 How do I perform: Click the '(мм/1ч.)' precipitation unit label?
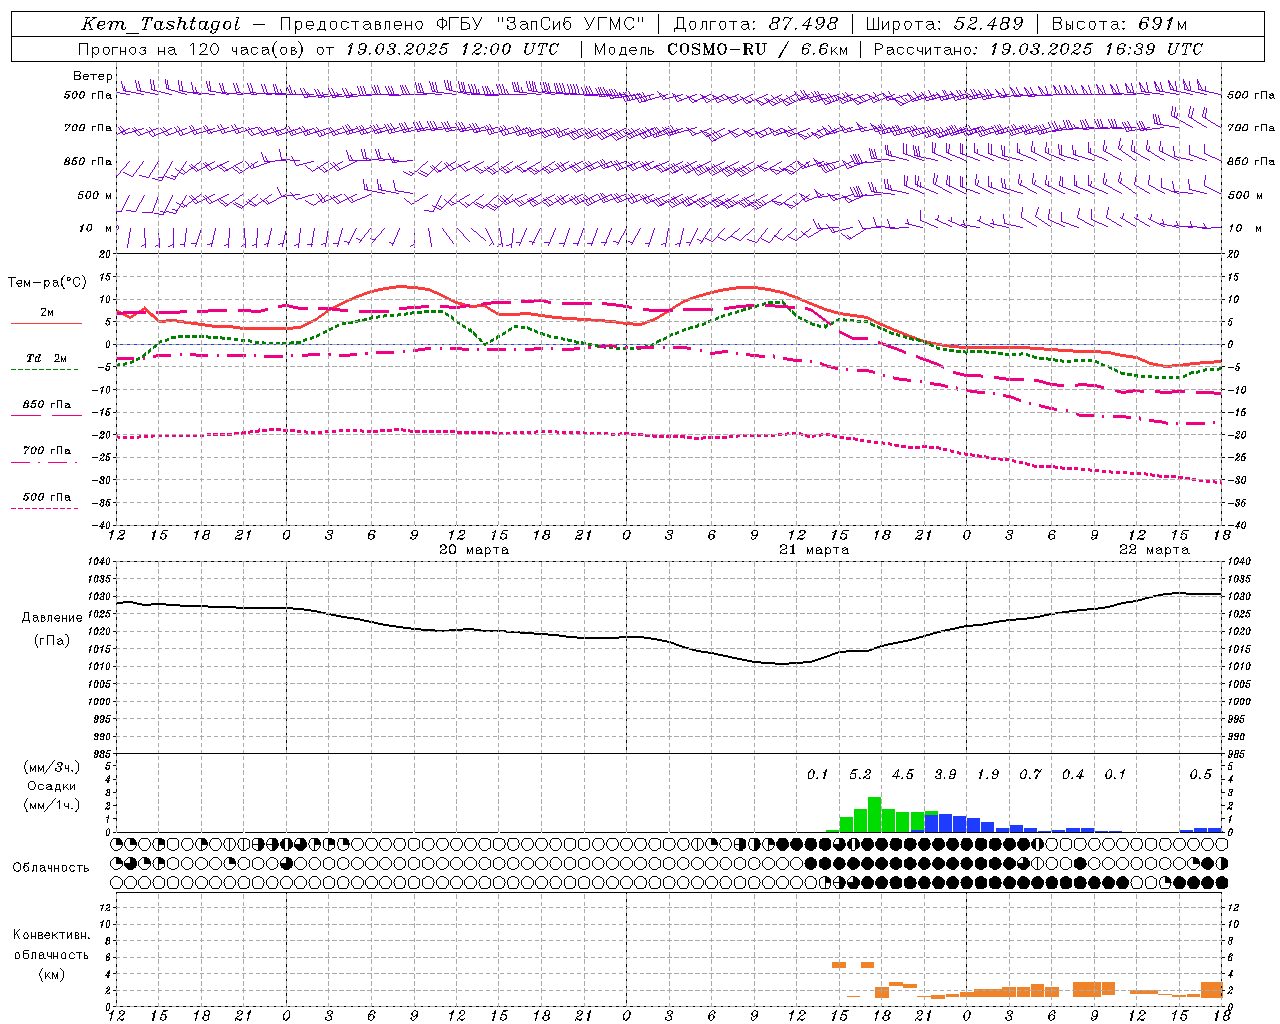tap(52, 805)
